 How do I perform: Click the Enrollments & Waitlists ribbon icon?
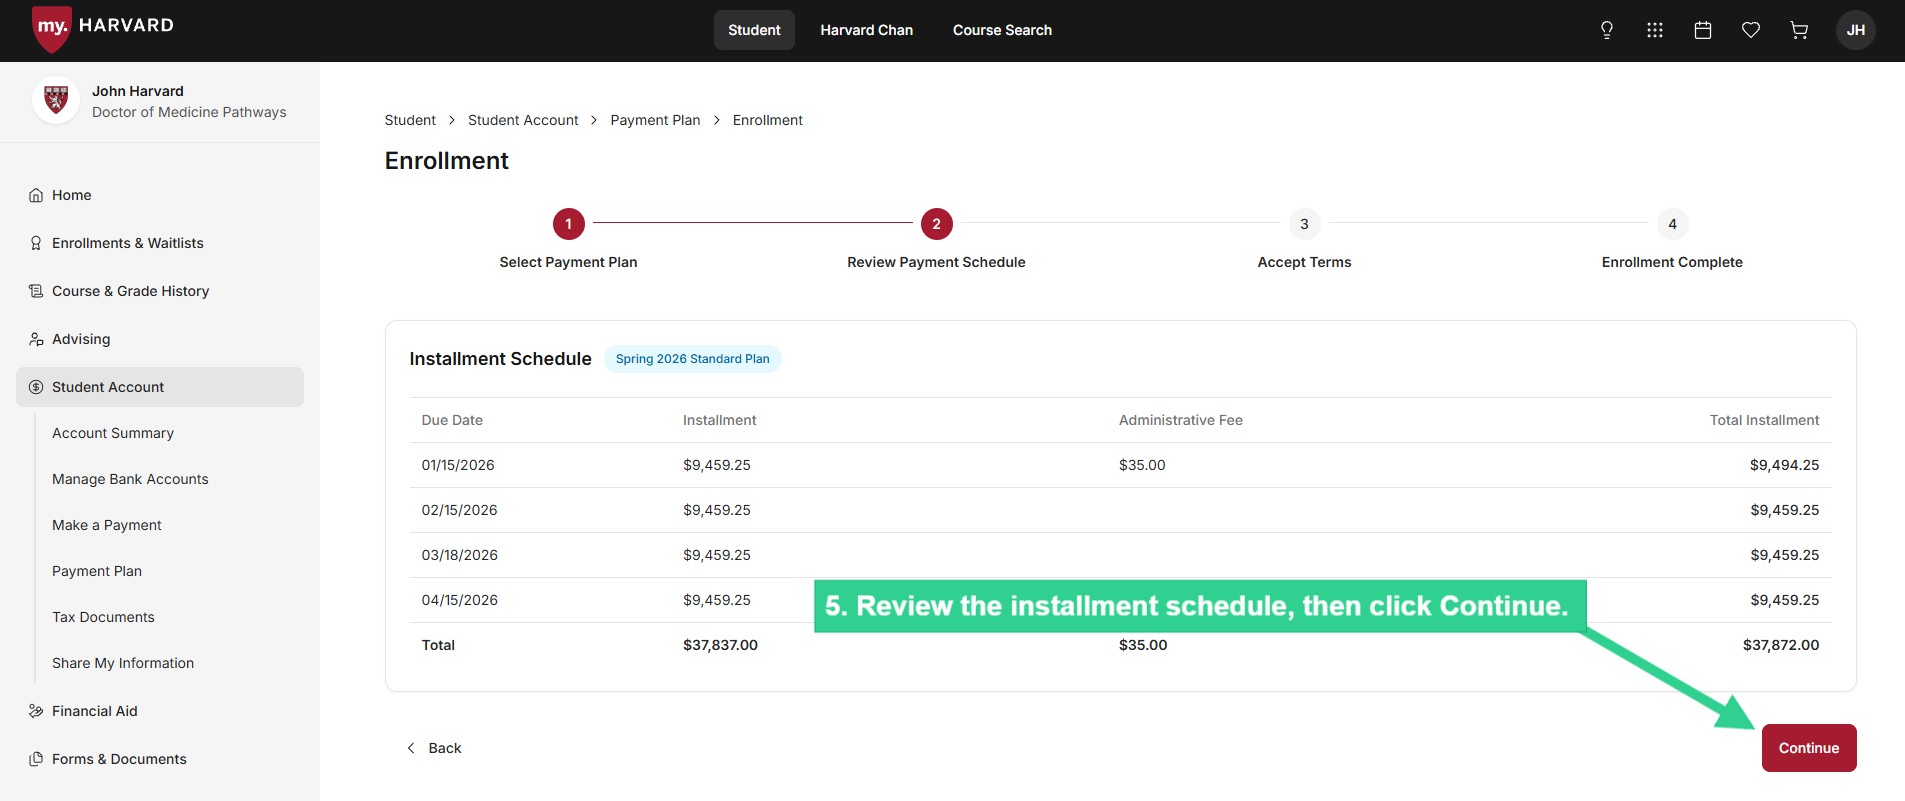click(36, 243)
